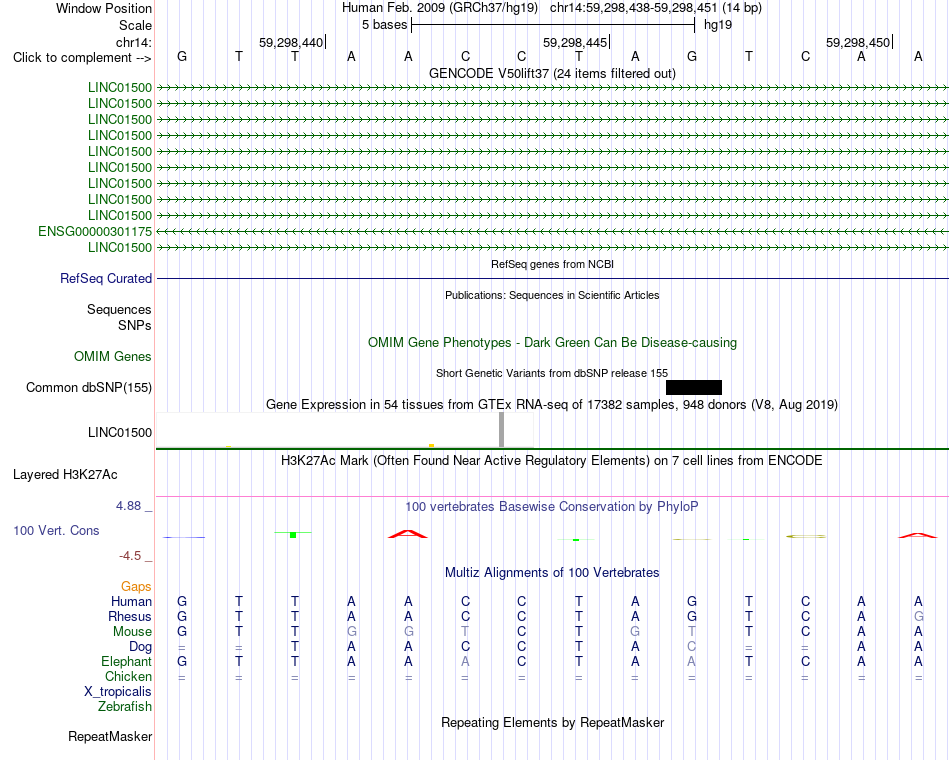Open the OMIM Genes track label
This screenshot has height=760, width=950.
click(x=113, y=356)
